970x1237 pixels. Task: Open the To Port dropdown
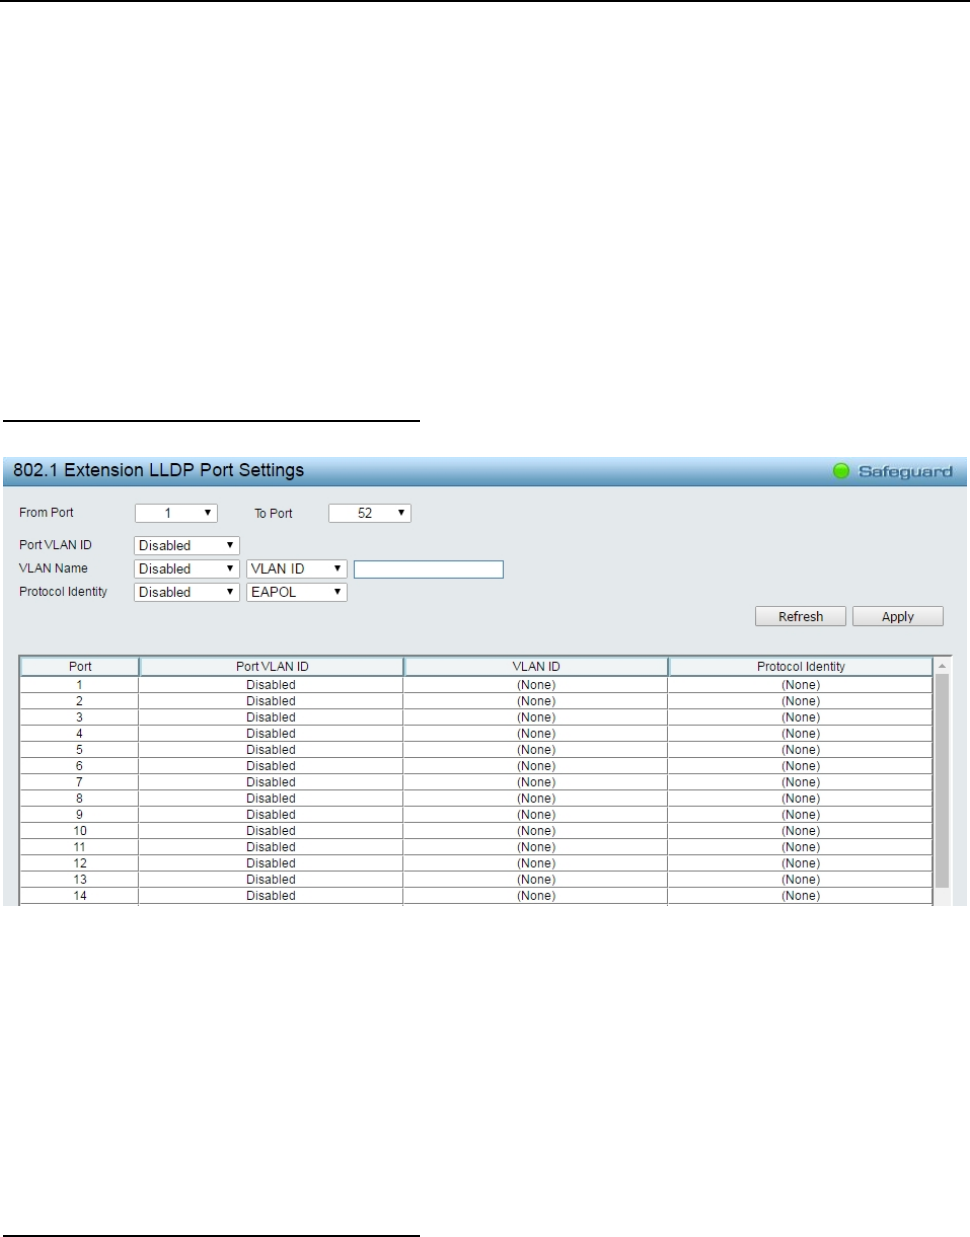pyautogui.click(x=370, y=513)
